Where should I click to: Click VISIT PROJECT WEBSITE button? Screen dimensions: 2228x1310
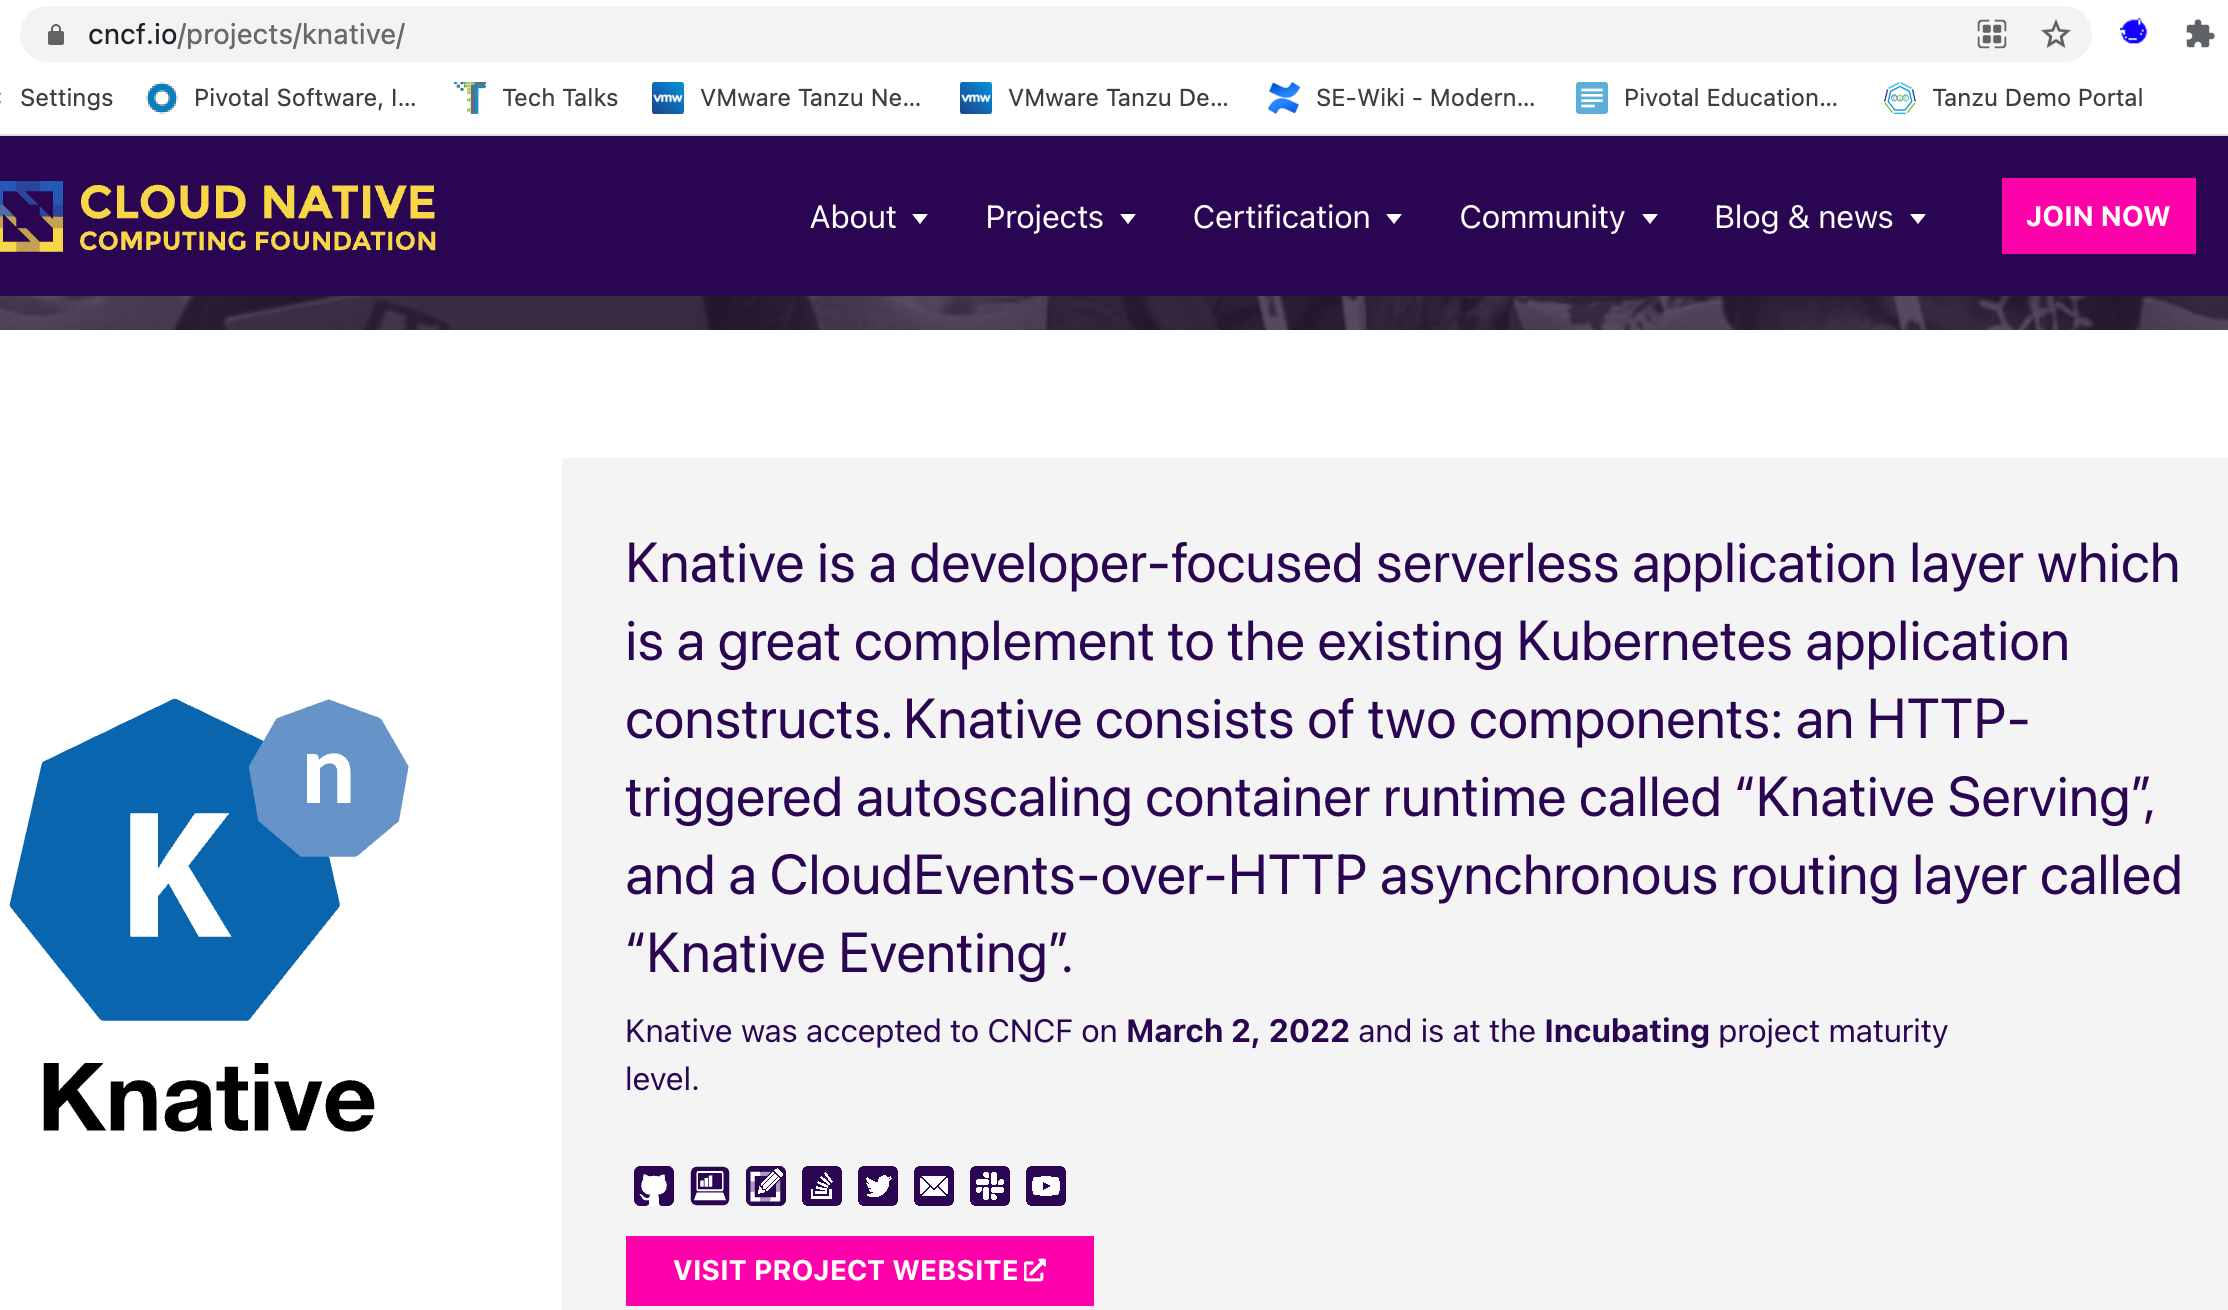pos(859,1270)
